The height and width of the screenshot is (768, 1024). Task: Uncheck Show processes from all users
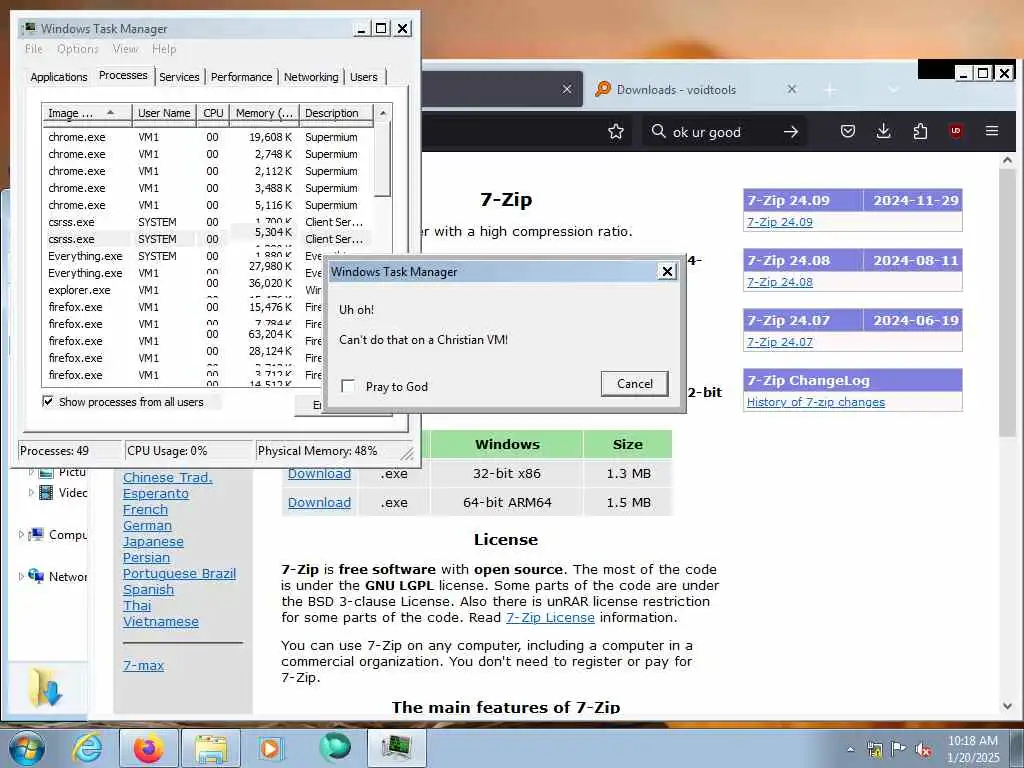point(48,401)
